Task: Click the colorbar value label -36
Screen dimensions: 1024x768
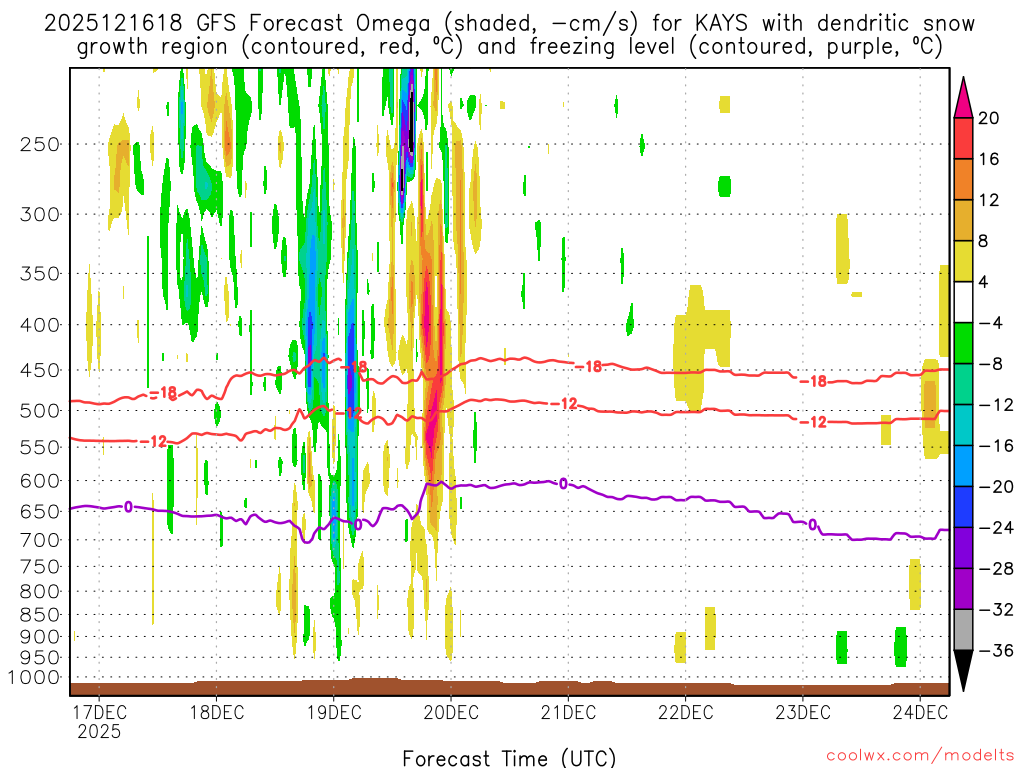Action: [996, 650]
